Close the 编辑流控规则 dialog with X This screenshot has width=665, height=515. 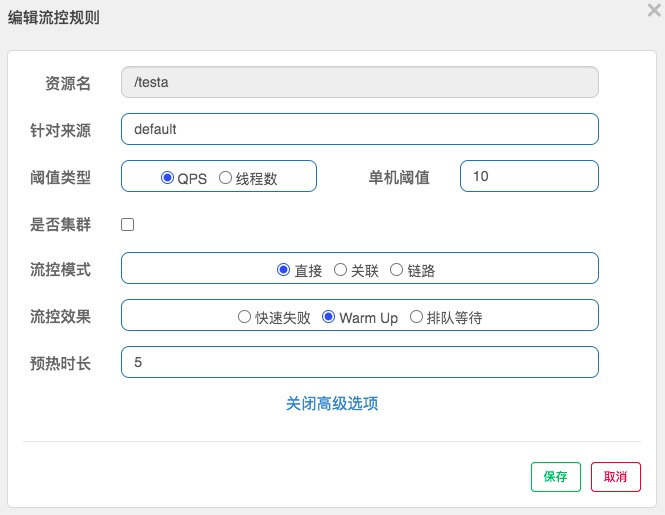coord(654,10)
